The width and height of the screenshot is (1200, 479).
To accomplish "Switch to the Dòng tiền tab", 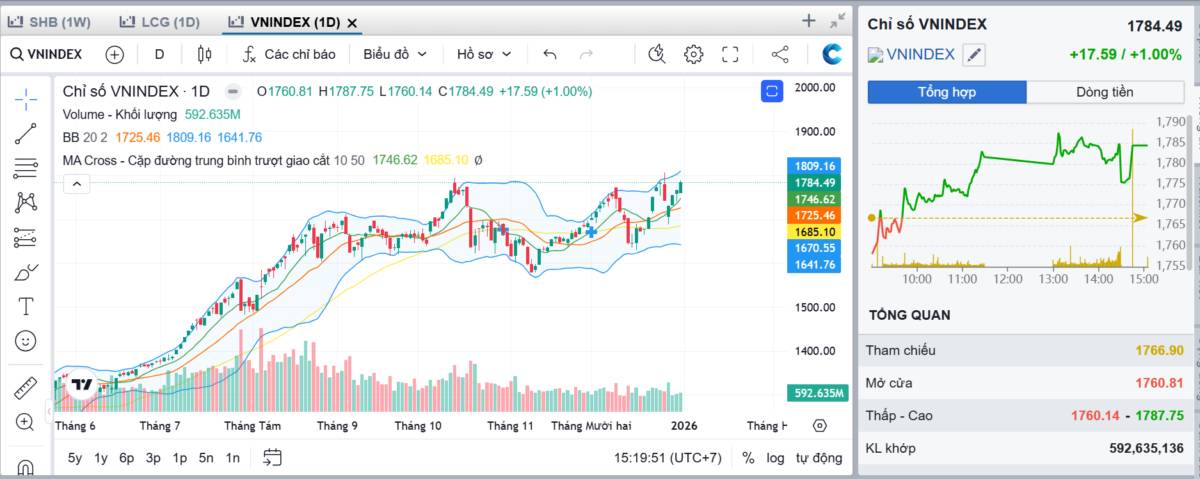I will click(x=1105, y=92).
